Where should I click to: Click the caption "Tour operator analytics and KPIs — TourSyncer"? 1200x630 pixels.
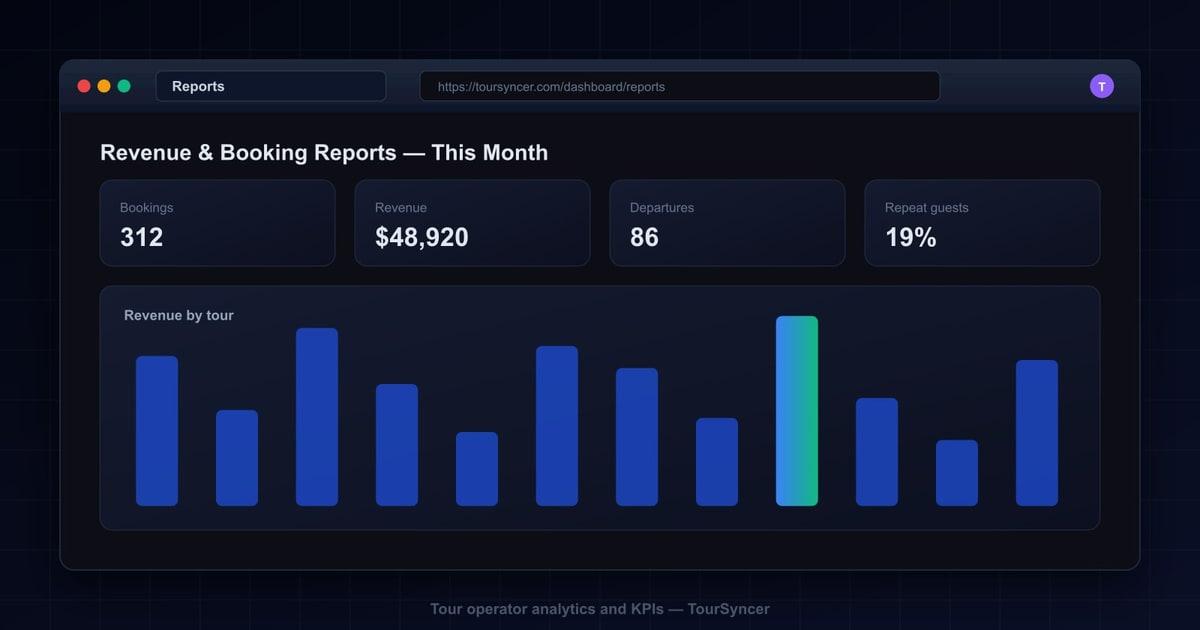600,609
